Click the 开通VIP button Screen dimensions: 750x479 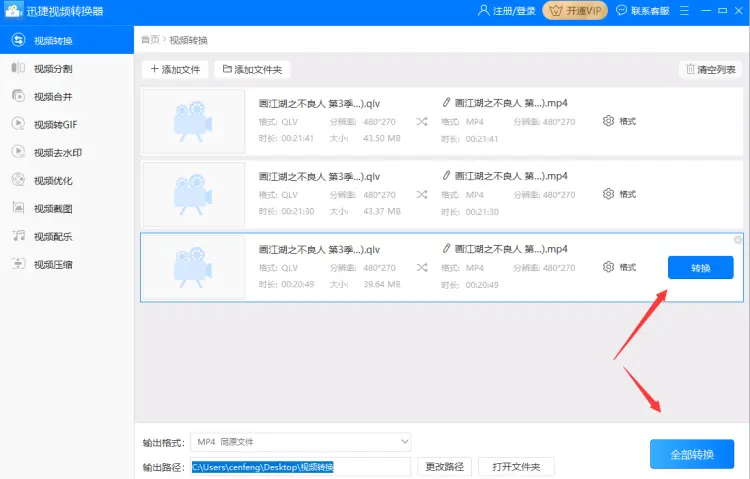click(575, 11)
